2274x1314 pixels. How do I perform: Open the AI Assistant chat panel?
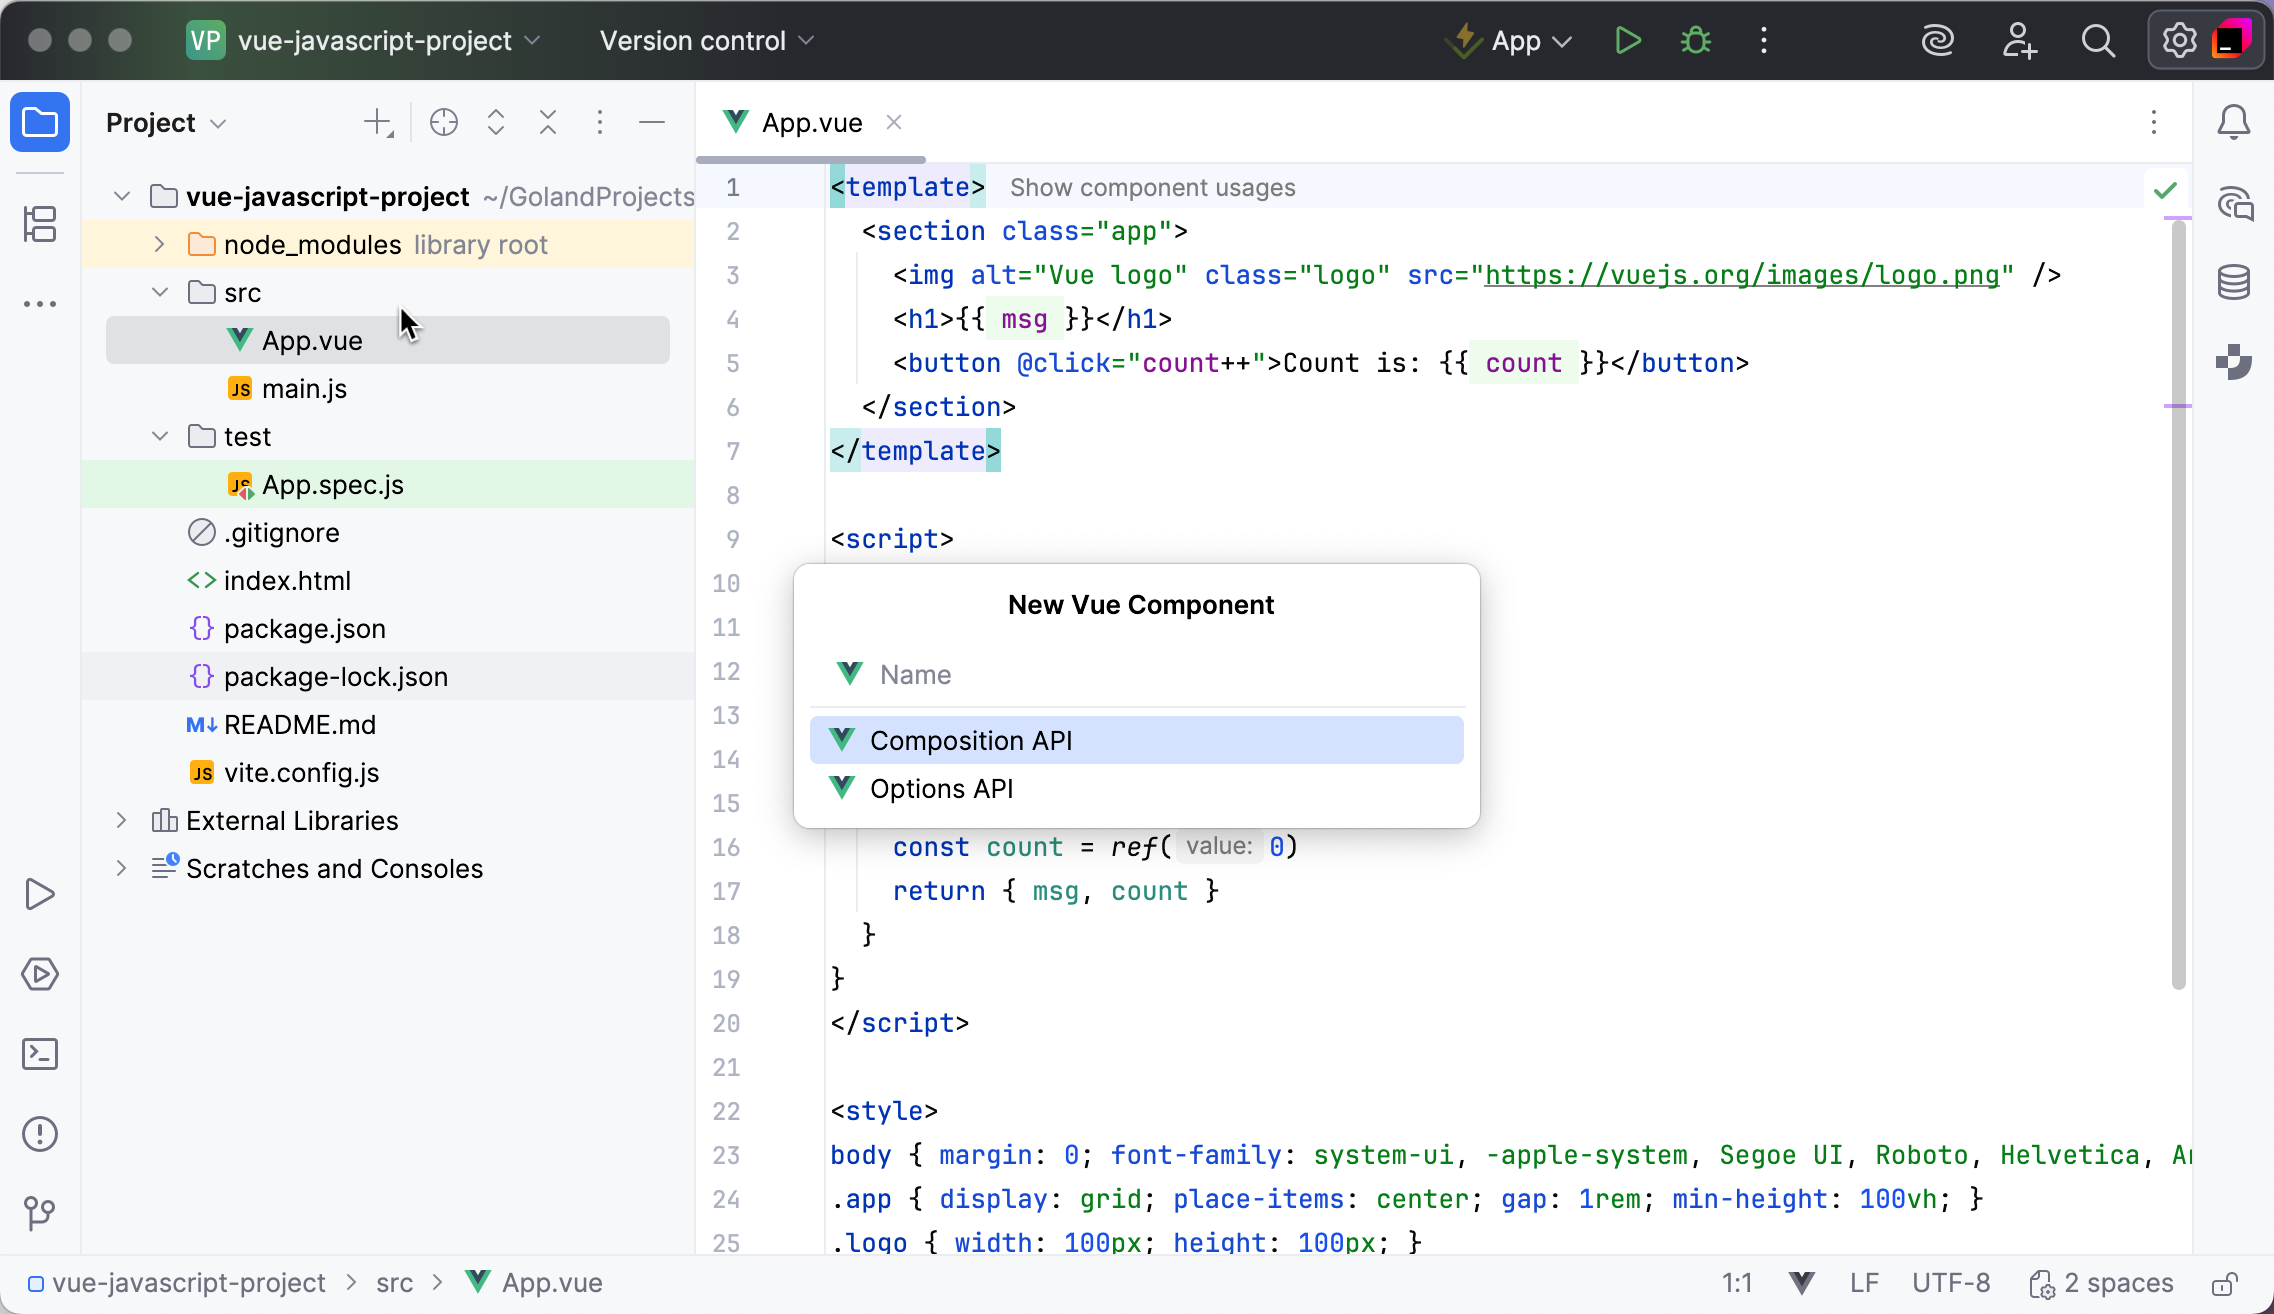click(x=2233, y=203)
